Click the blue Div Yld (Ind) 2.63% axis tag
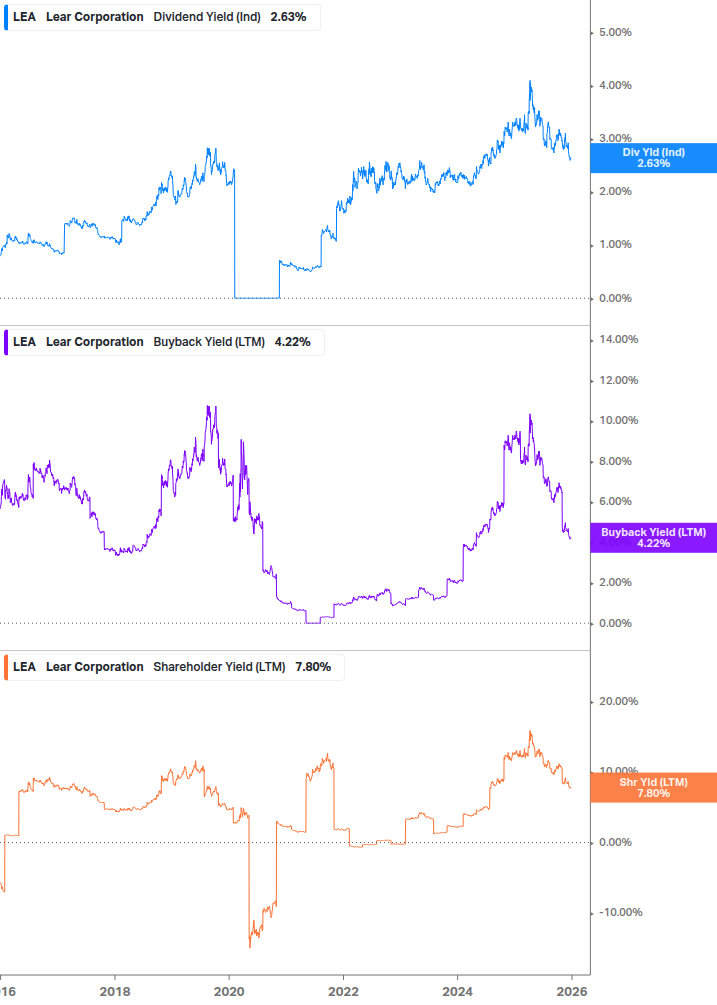 (x=653, y=158)
